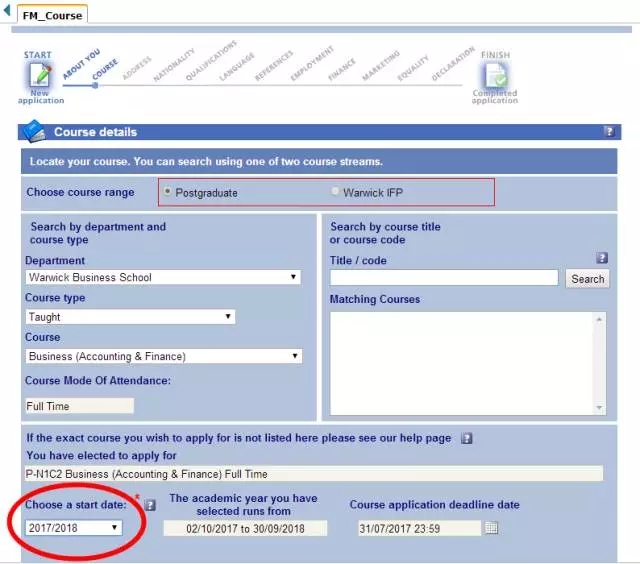Image resolution: width=640 pixels, height=564 pixels.
Task: Expand the Course type dropdown
Action: point(130,316)
